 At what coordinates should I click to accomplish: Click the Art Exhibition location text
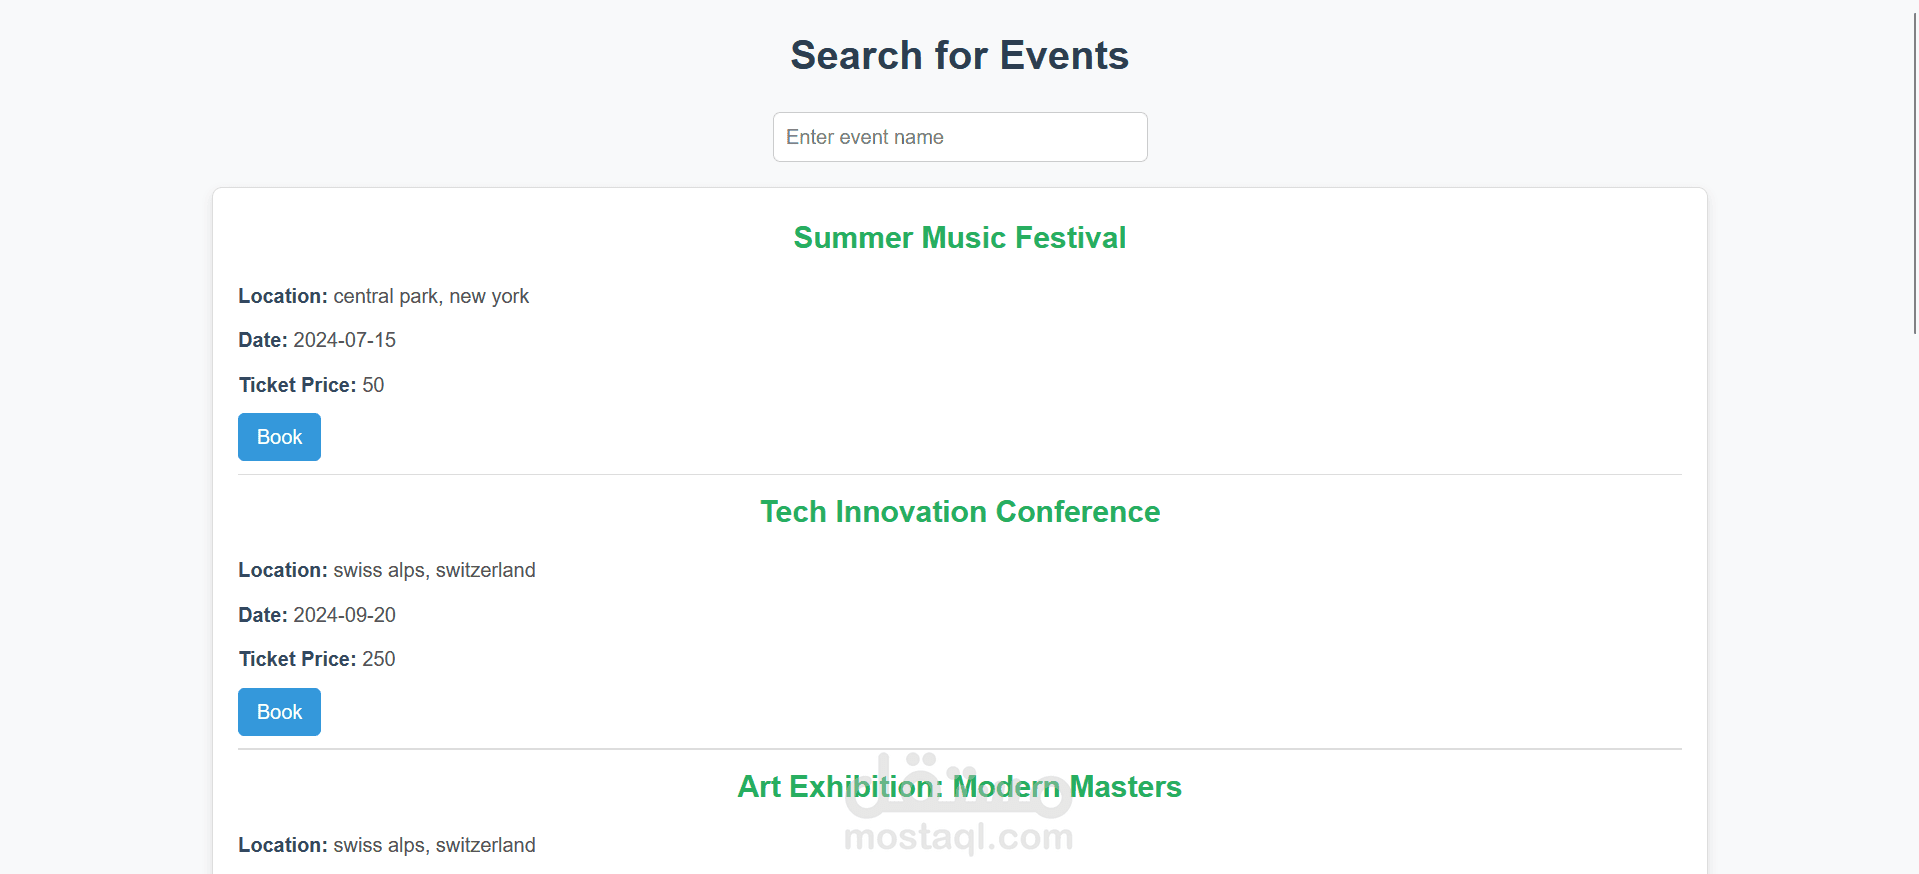[x=434, y=845]
